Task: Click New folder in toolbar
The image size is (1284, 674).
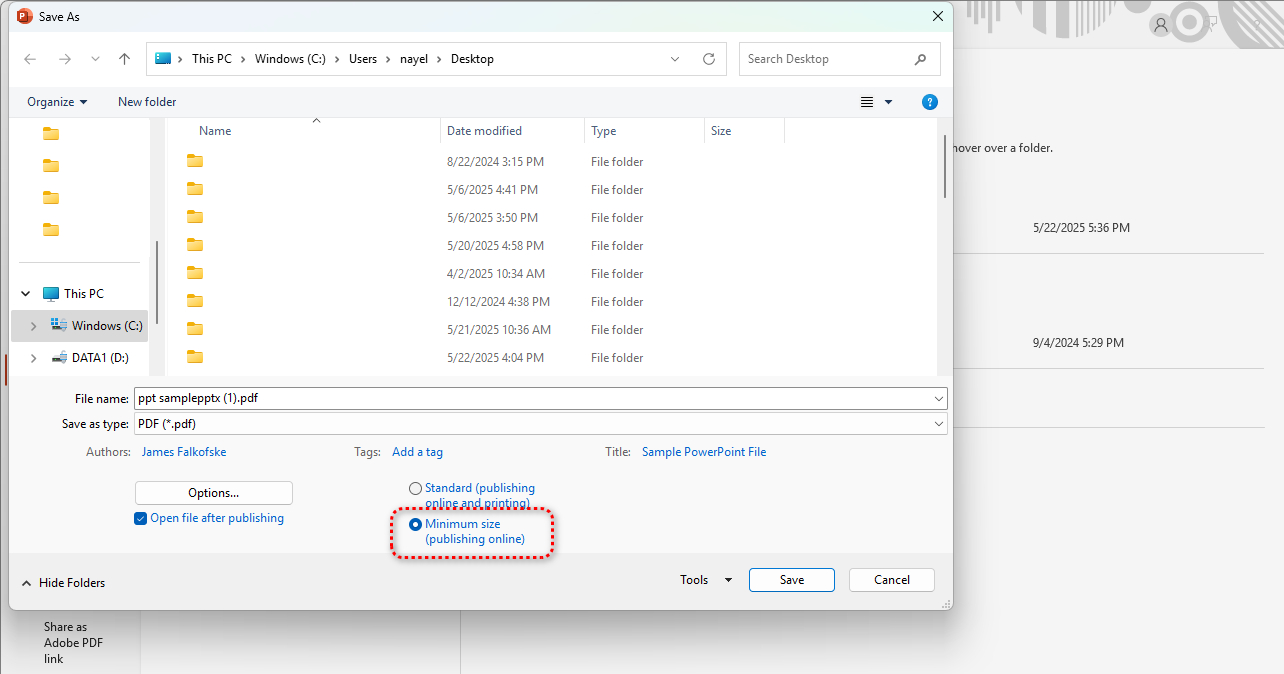Action: coord(147,102)
